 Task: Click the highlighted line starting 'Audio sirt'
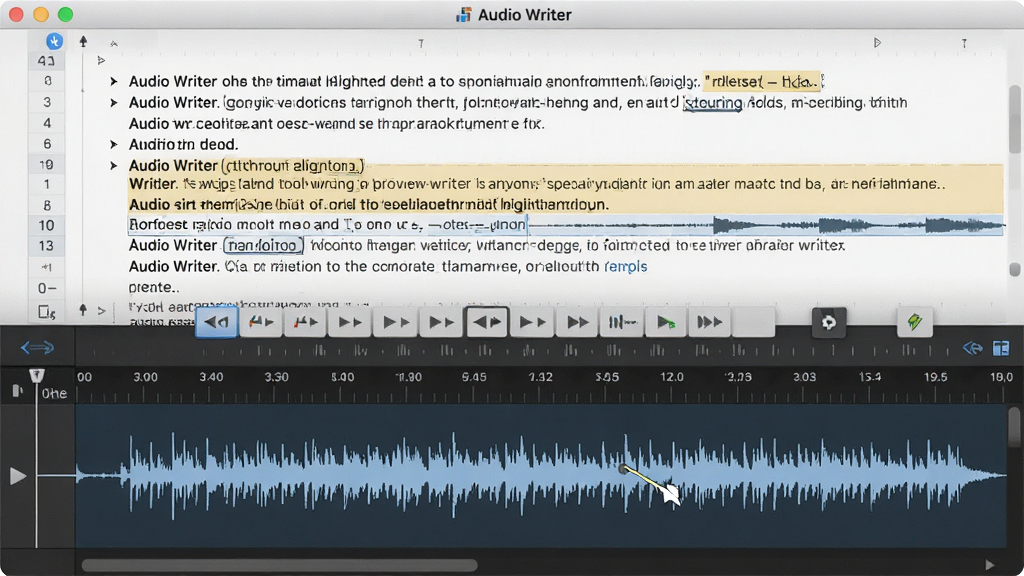[x=368, y=204]
